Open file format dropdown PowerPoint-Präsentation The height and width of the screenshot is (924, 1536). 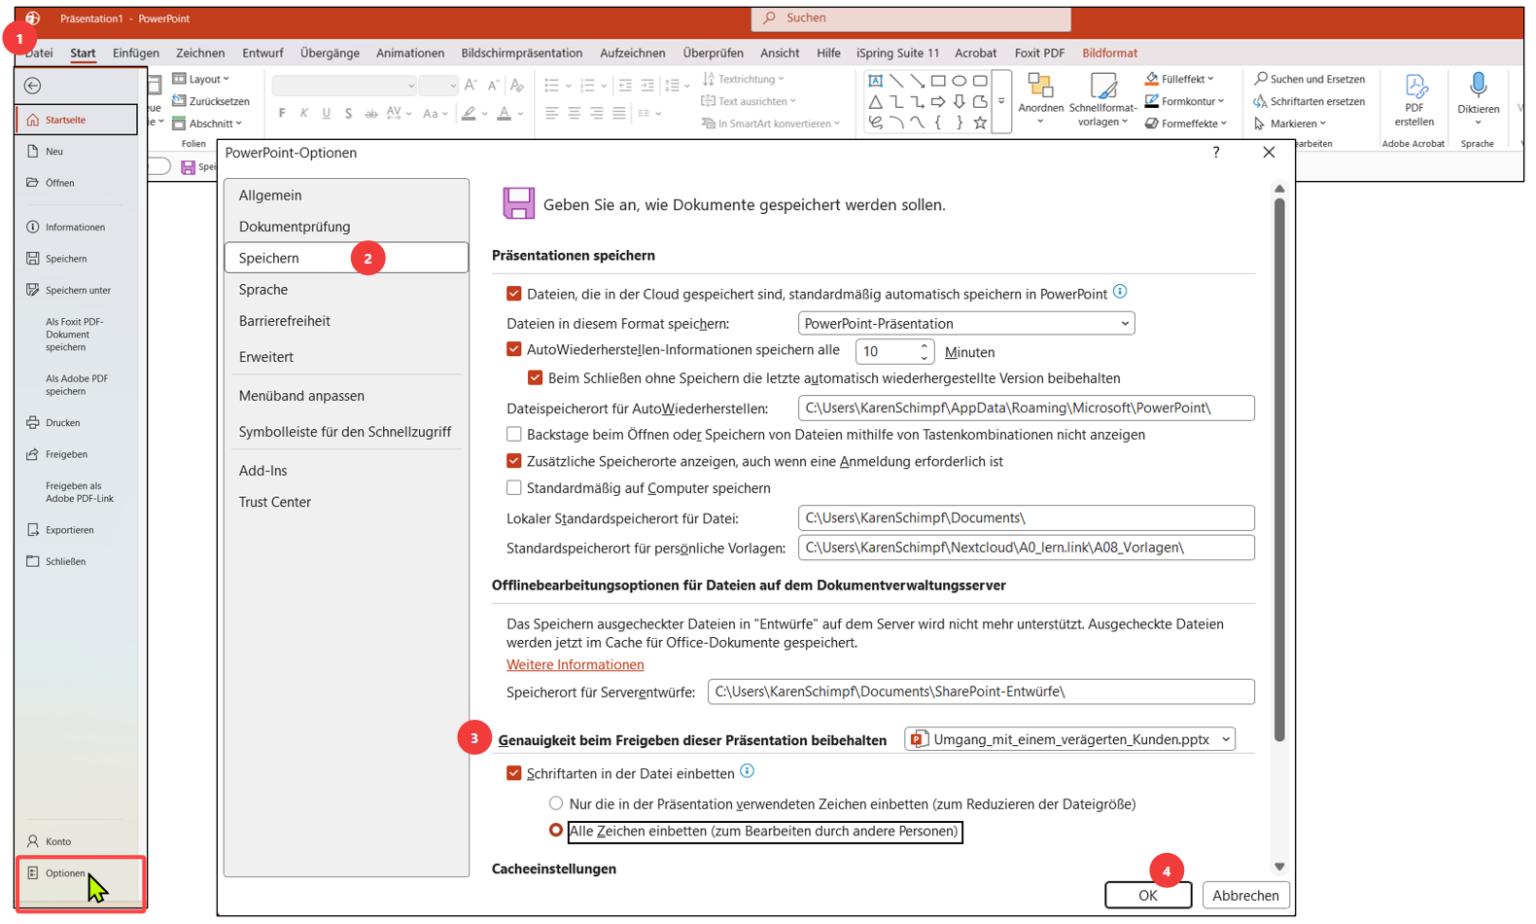(966, 323)
